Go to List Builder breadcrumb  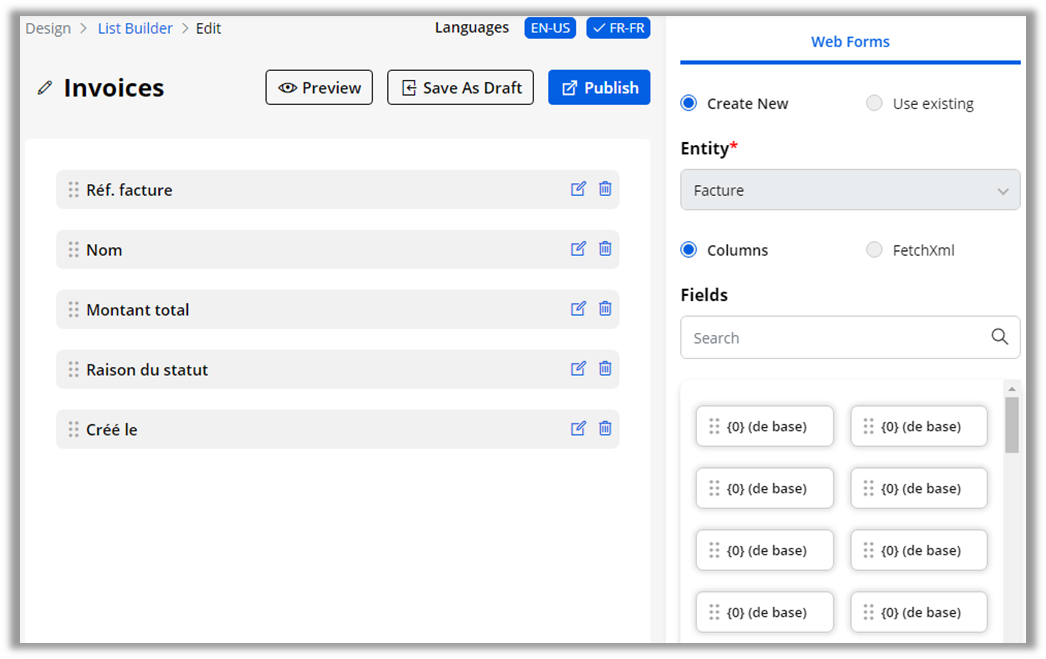click(135, 28)
